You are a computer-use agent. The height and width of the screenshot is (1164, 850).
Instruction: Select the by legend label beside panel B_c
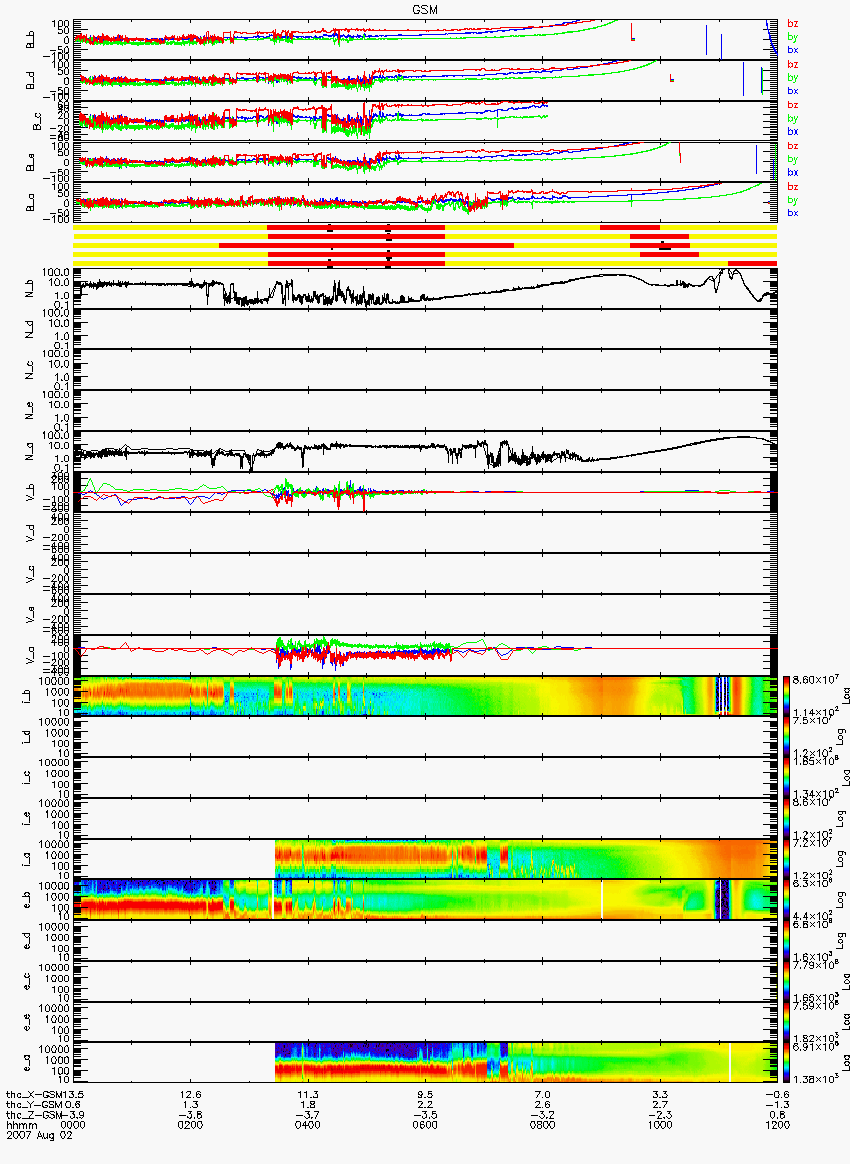pyautogui.click(x=792, y=118)
